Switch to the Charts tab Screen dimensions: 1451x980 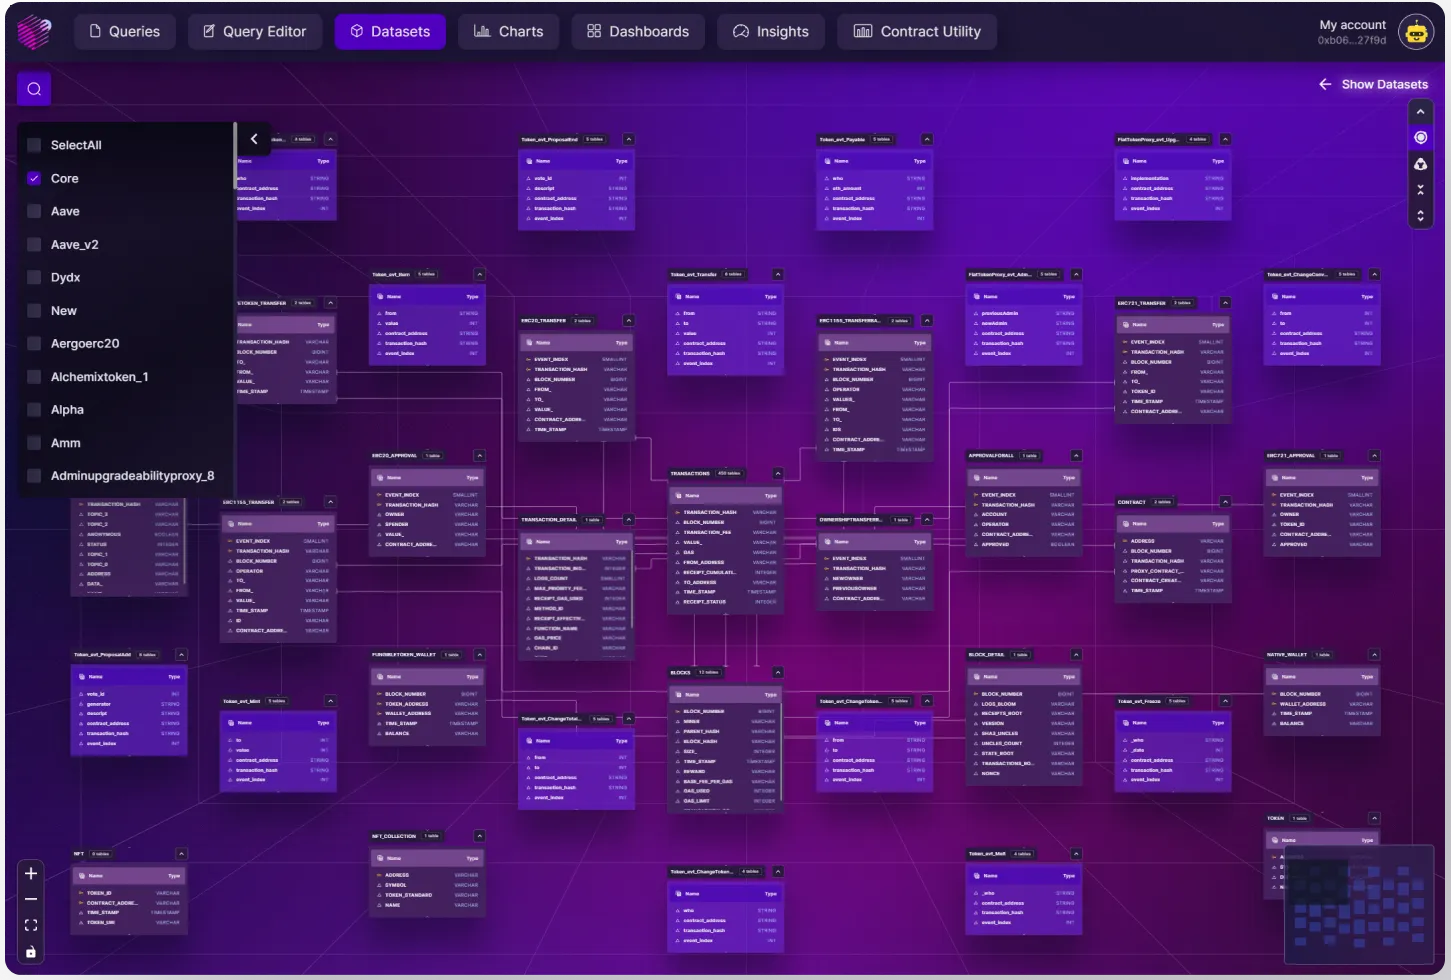pyautogui.click(x=508, y=31)
